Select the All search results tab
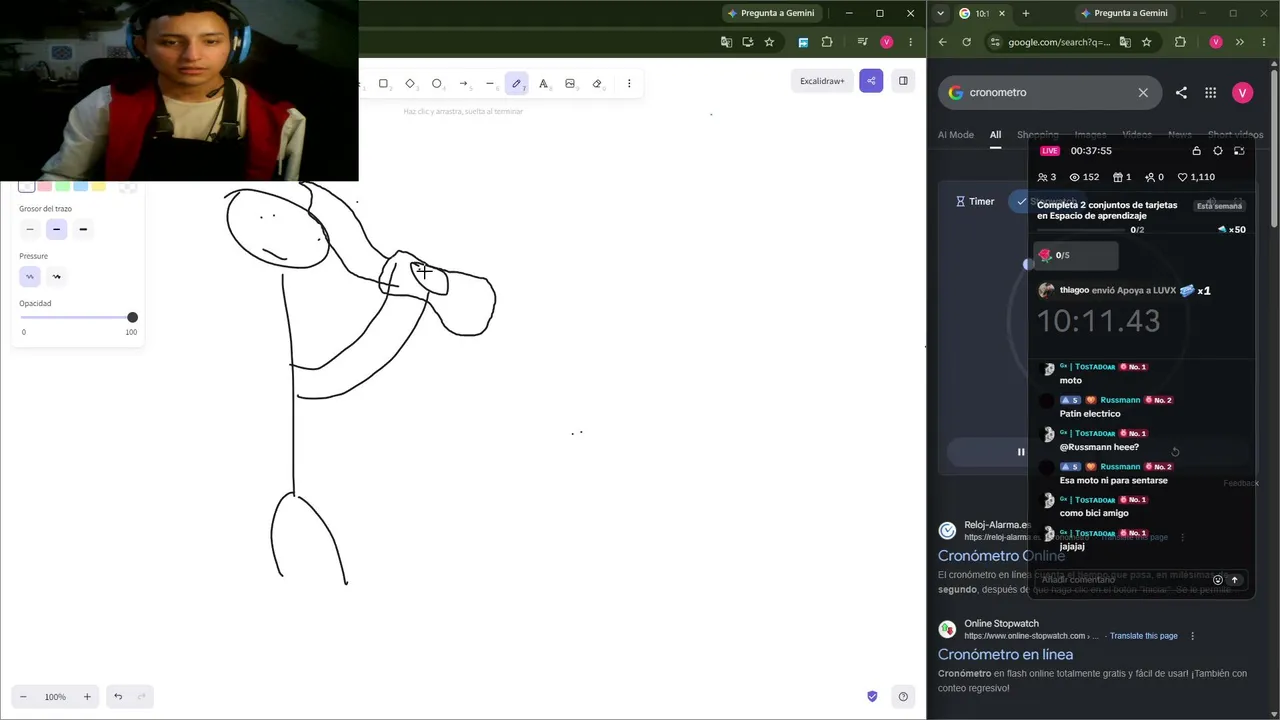Image resolution: width=1280 pixels, height=720 pixels. tap(995, 135)
